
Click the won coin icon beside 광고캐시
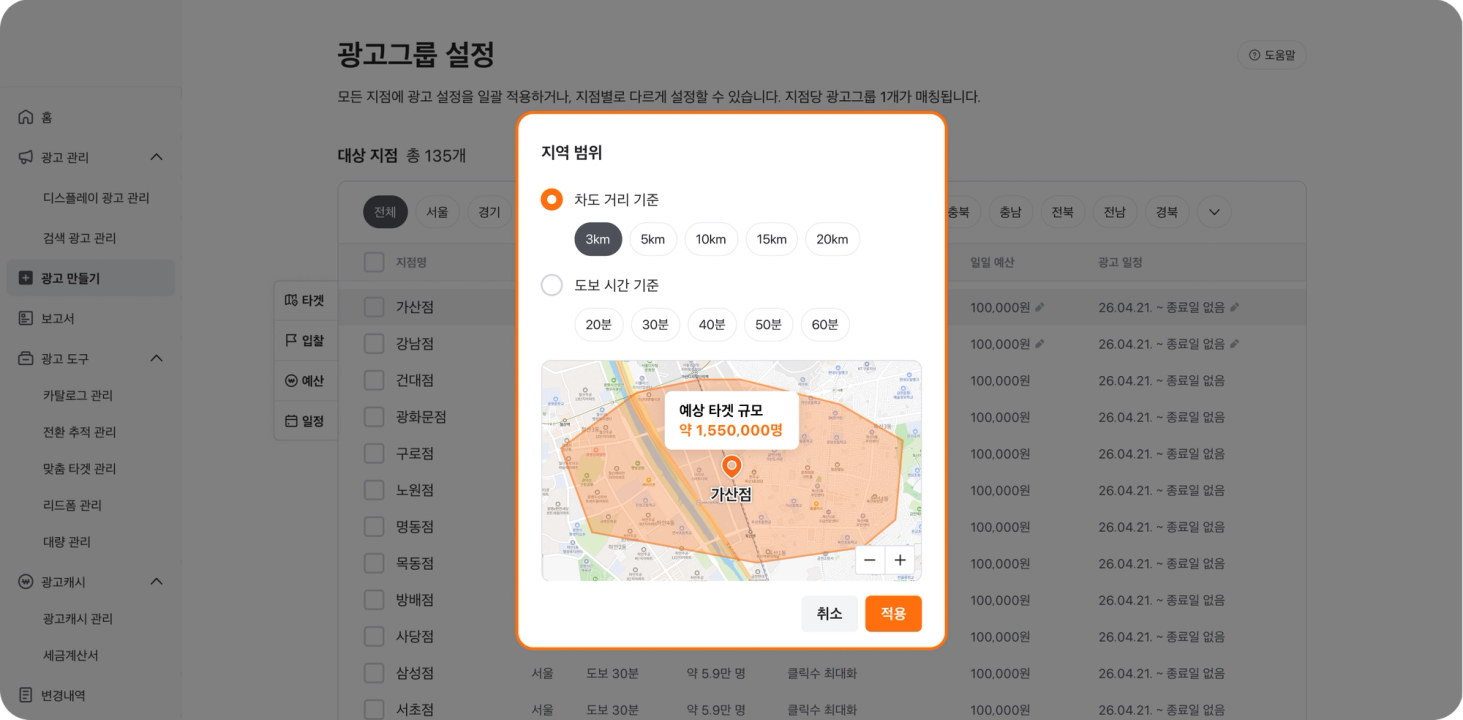click(26, 582)
